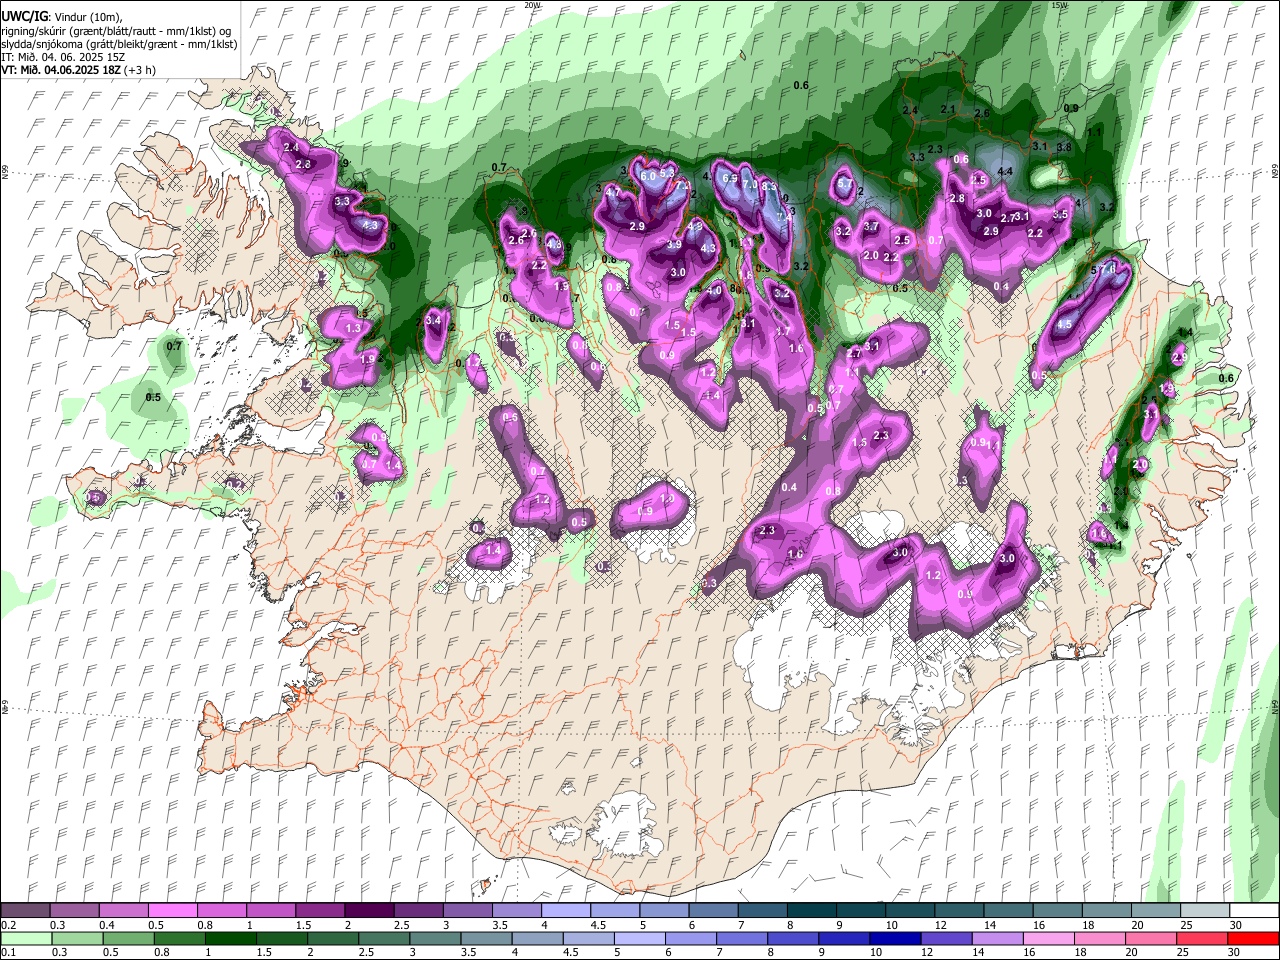Click the 'IT: Mið. 04. 06. 2025 15Z' line

click(x=63, y=57)
